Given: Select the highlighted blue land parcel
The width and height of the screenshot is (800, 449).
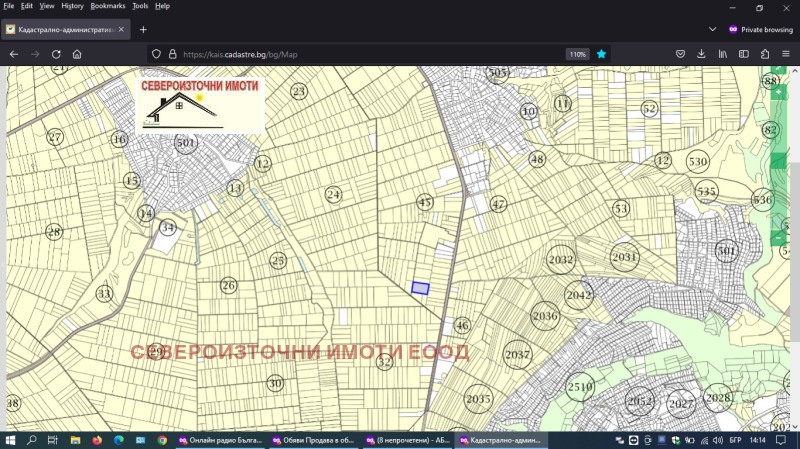Looking at the screenshot, I should [x=420, y=288].
